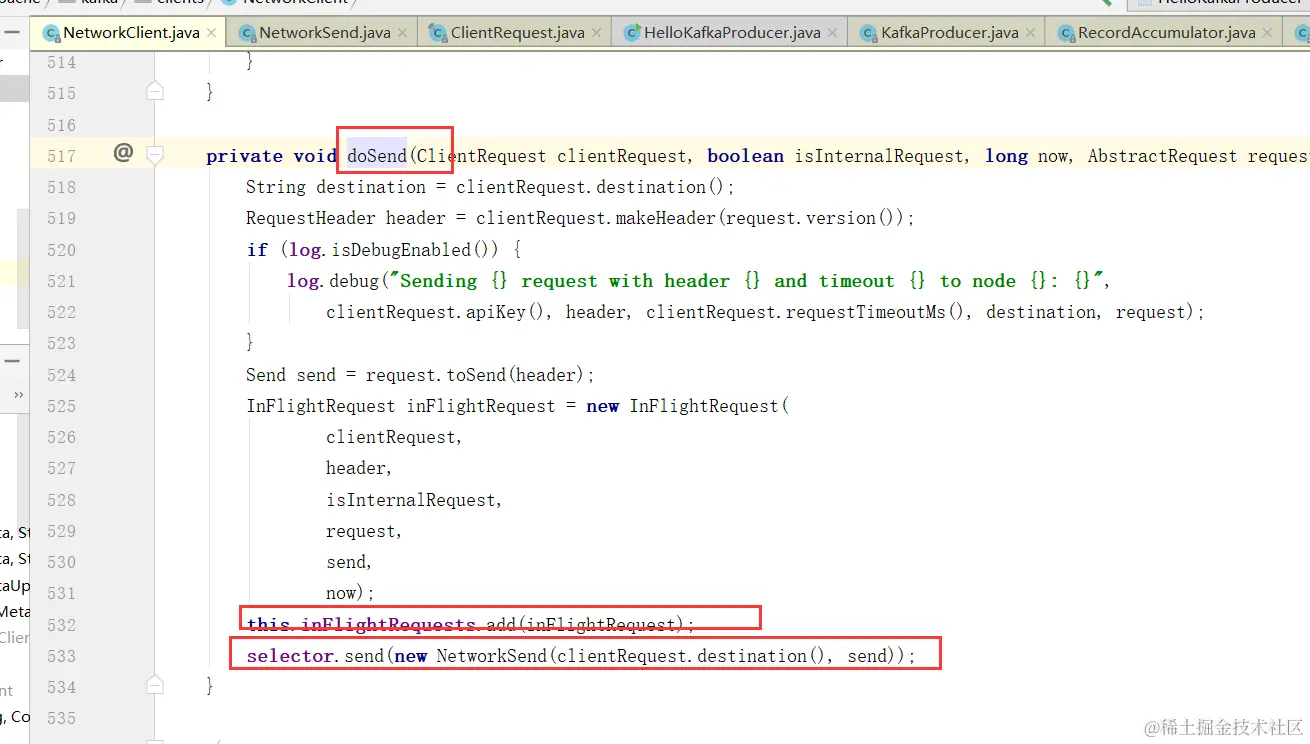Click the NetworkClient.java class file icon

pyautogui.click(x=51, y=33)
